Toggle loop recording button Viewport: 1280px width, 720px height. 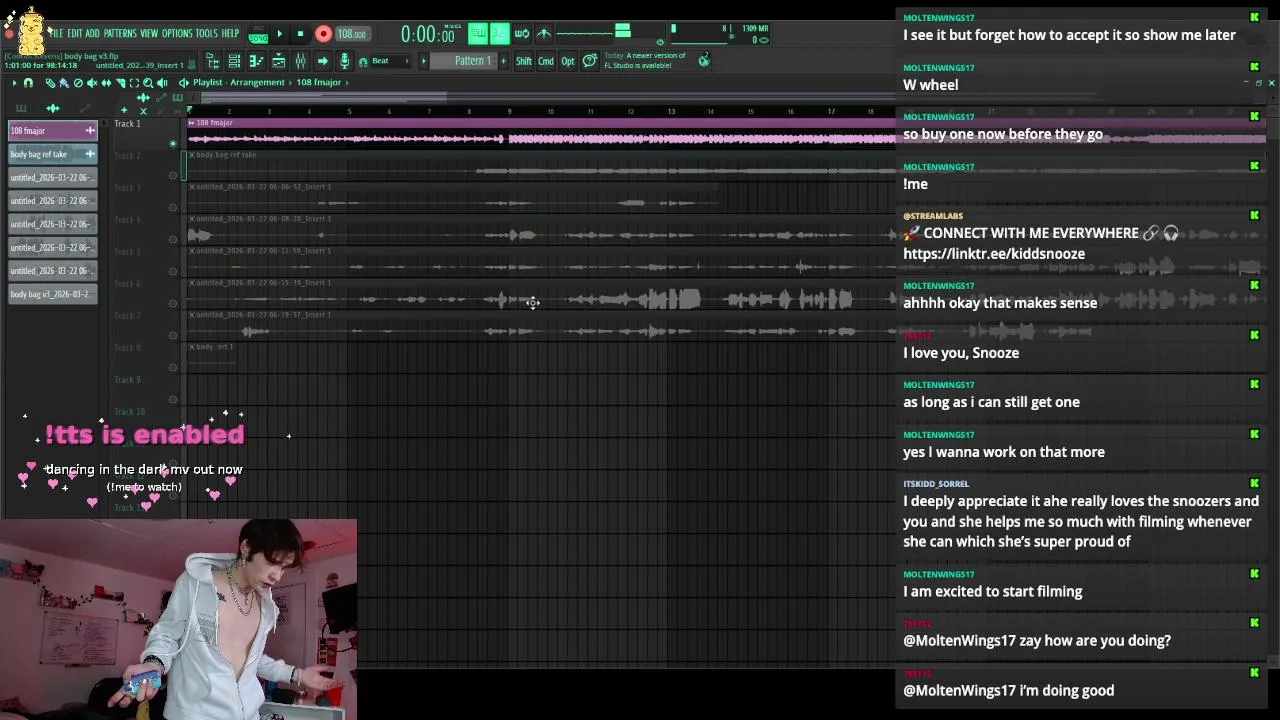522,34
